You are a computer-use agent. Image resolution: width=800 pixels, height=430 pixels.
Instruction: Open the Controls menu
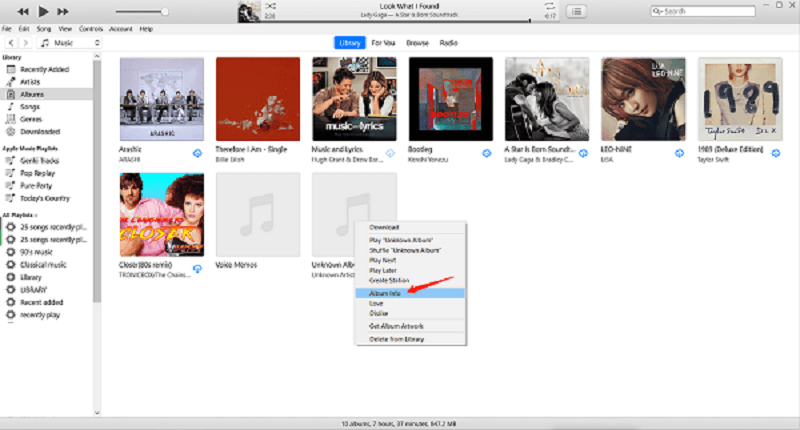click(x=91, y=29)
